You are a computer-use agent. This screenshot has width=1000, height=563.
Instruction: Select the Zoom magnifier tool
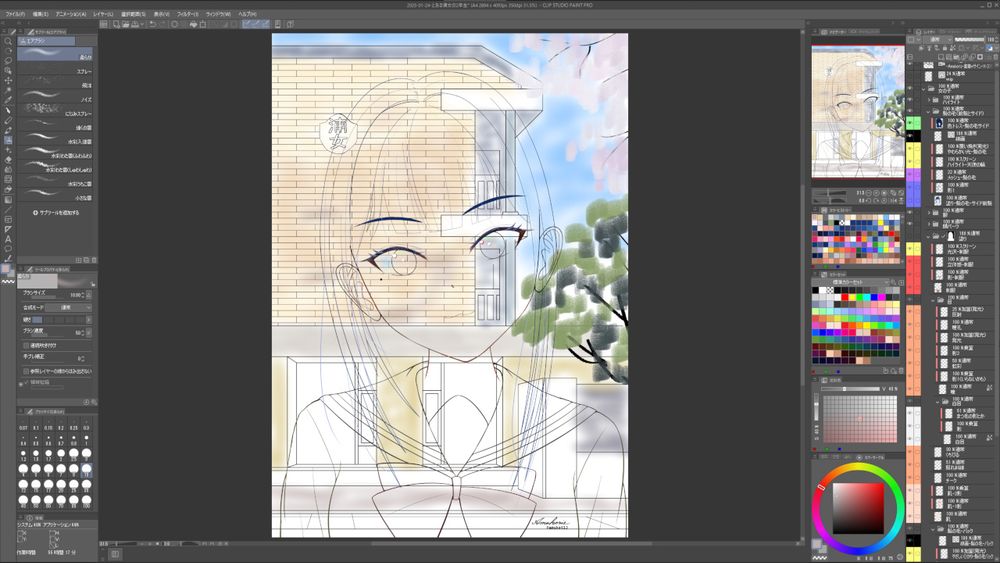click(8, 41)
